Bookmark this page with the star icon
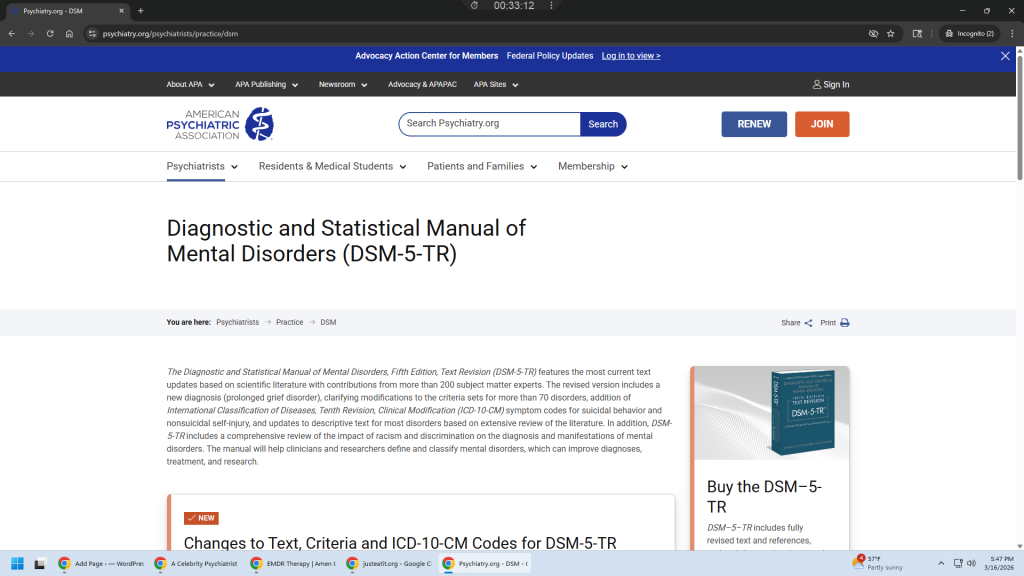1024x576 pixels. [891, 33]
